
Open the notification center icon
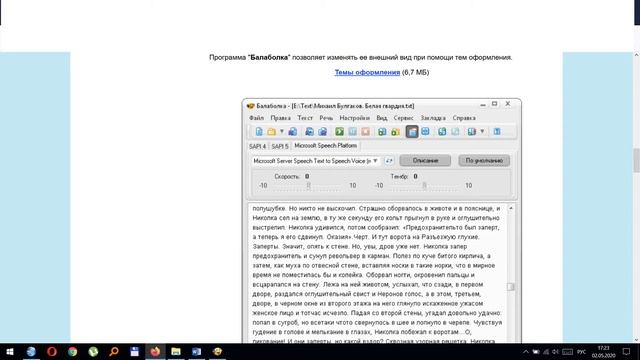pyautogui.click(x=627, y=352)
